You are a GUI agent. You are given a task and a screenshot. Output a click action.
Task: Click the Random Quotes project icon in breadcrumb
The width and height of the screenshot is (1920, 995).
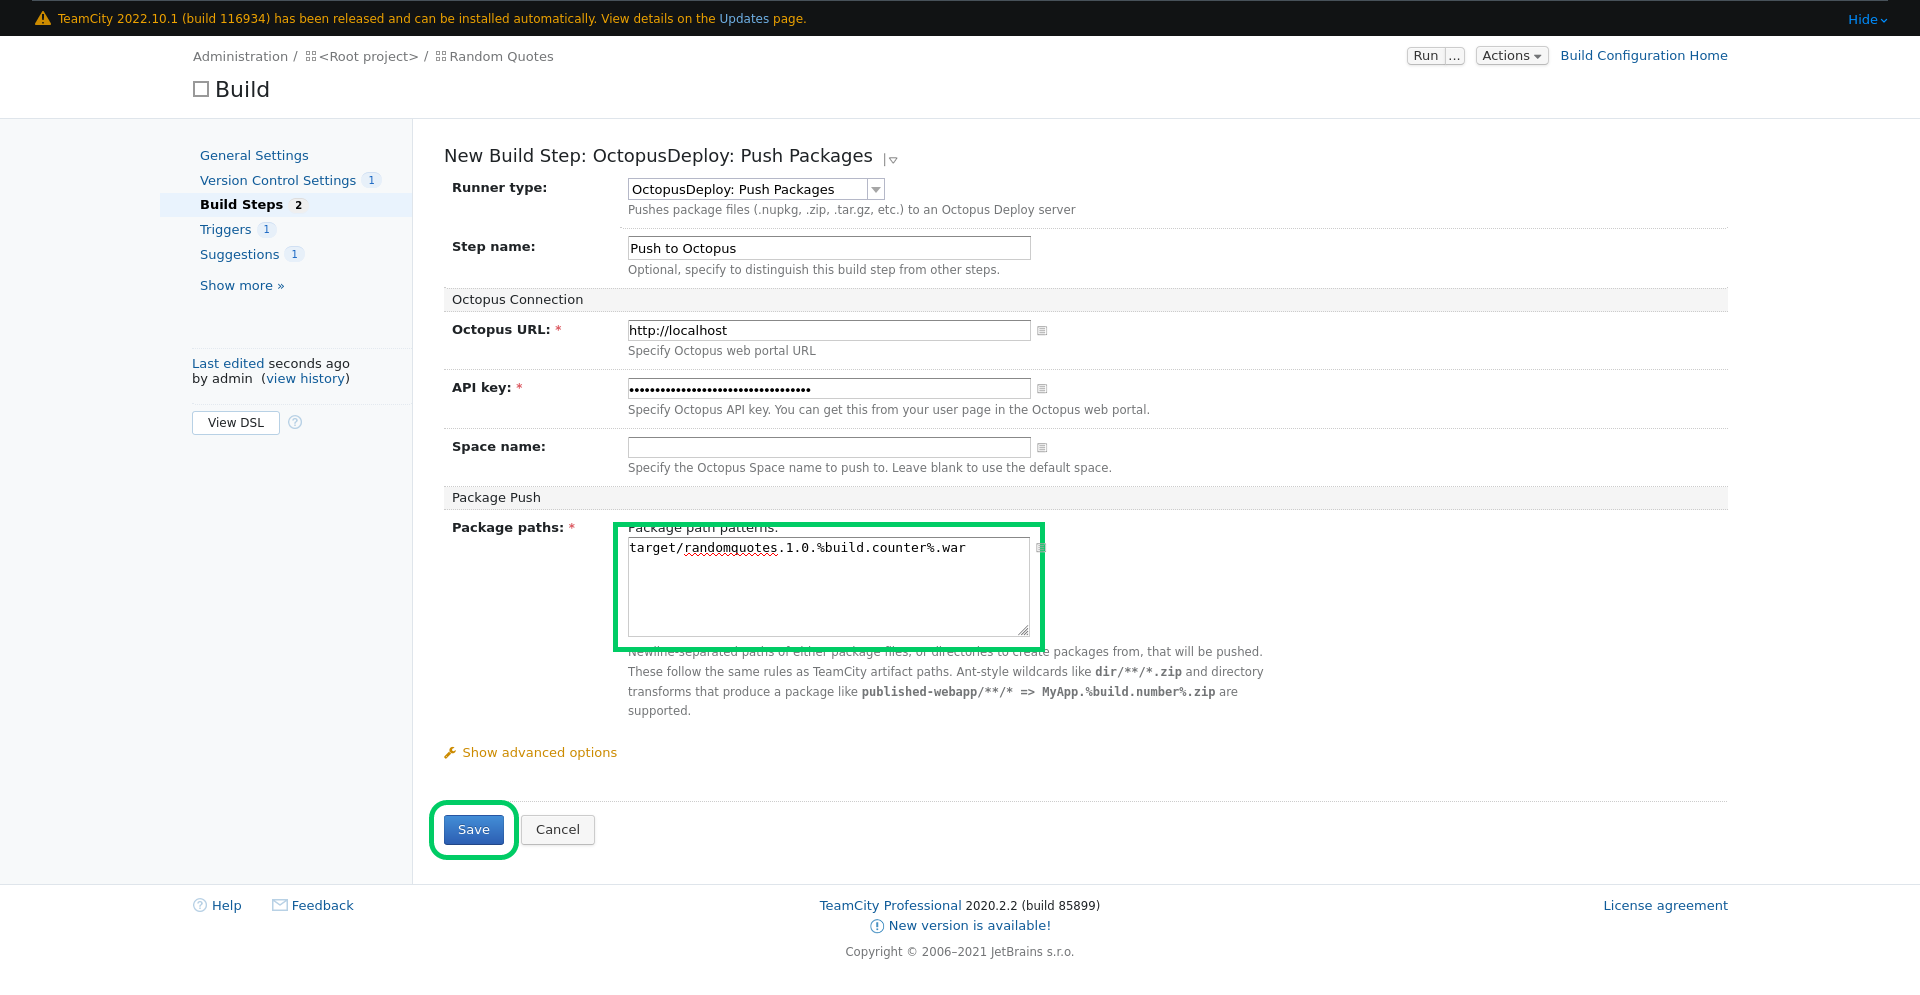point(441,56)
